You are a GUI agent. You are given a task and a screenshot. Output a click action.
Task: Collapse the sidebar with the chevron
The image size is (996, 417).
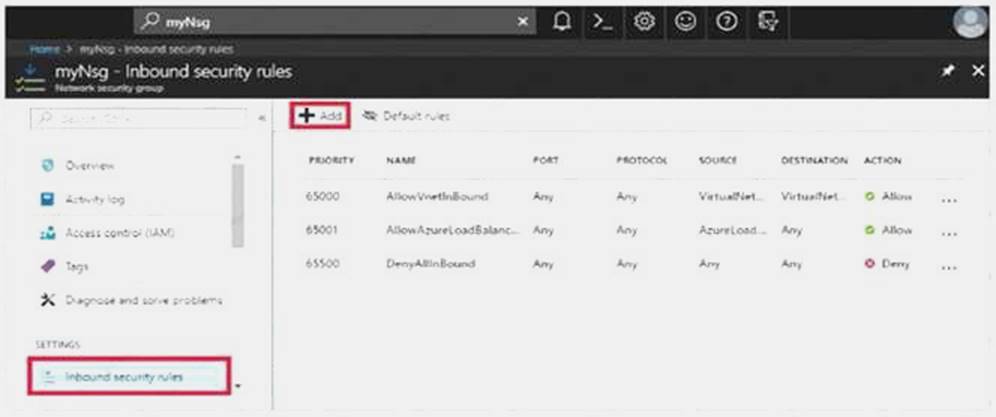coord(262,118)
